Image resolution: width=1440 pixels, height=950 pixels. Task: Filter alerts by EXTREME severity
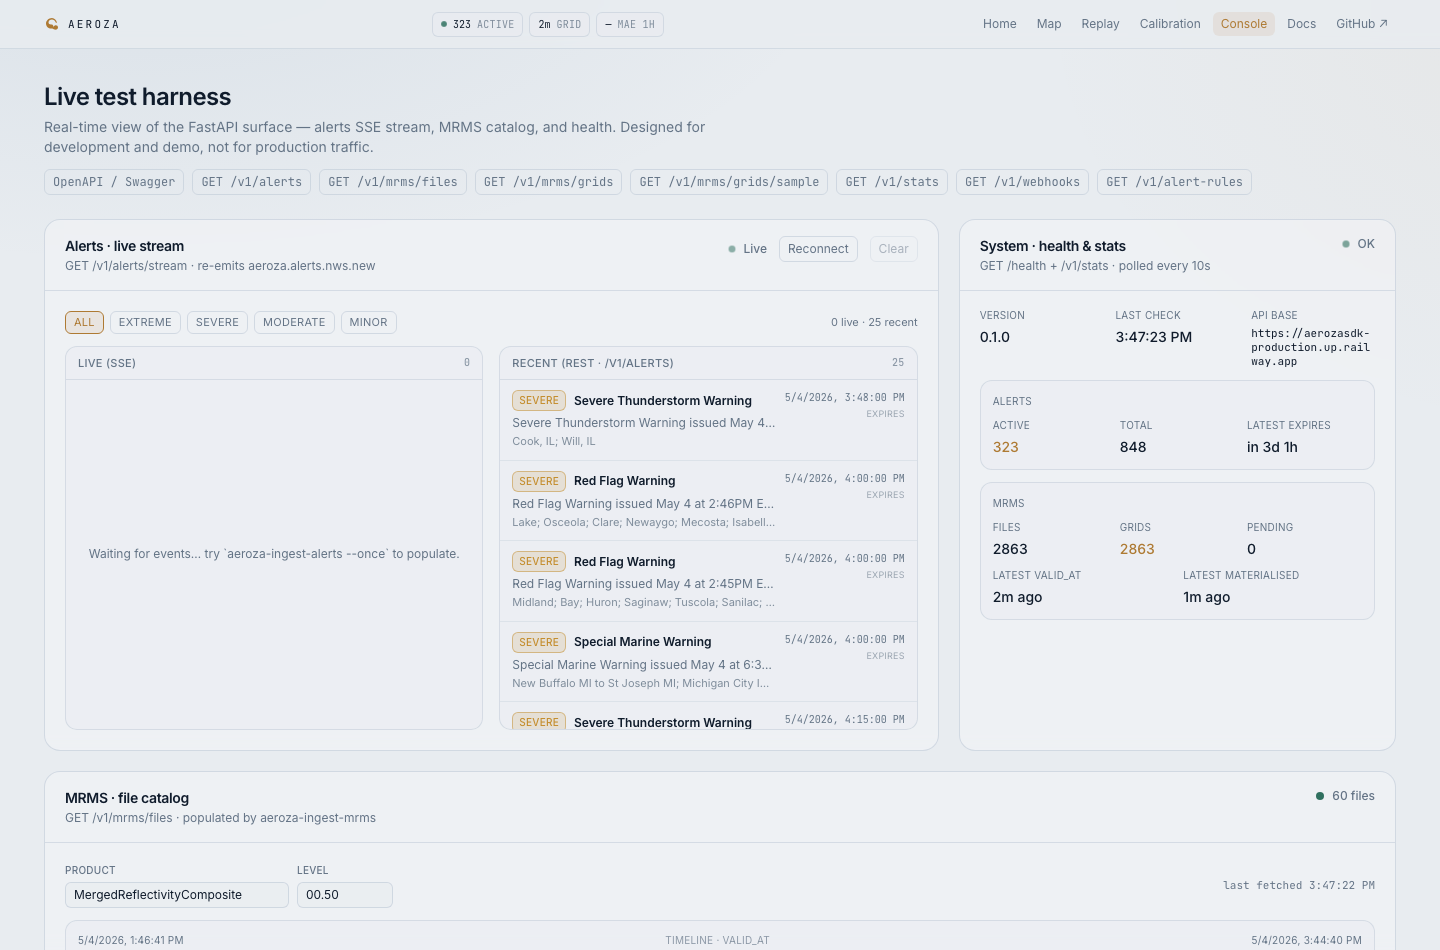145,322
